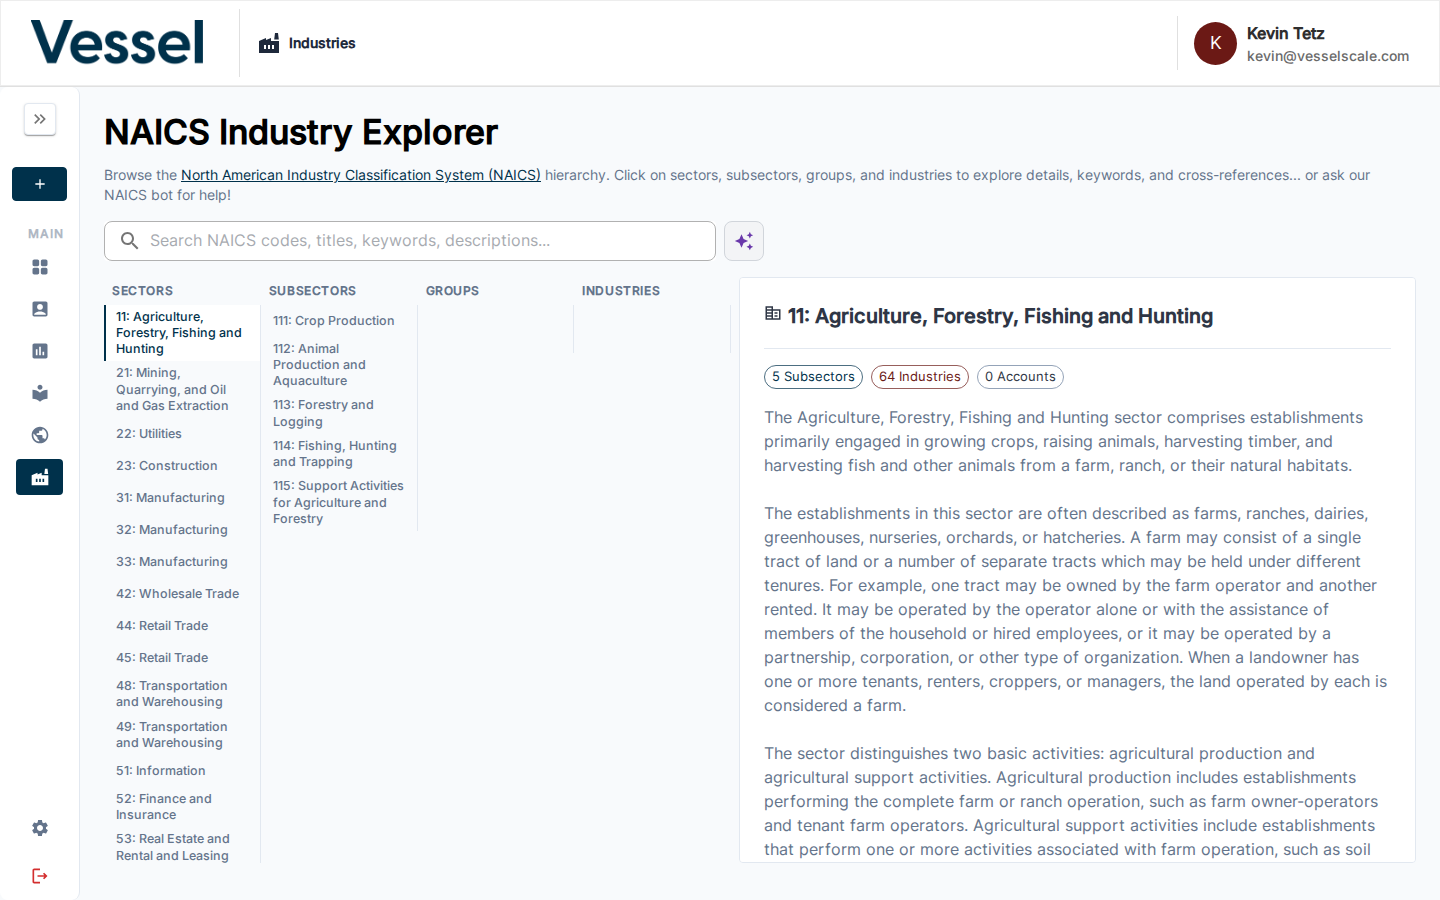Click the plus button in the sidebar
The image size is (1440, 900).
[40, 184]
